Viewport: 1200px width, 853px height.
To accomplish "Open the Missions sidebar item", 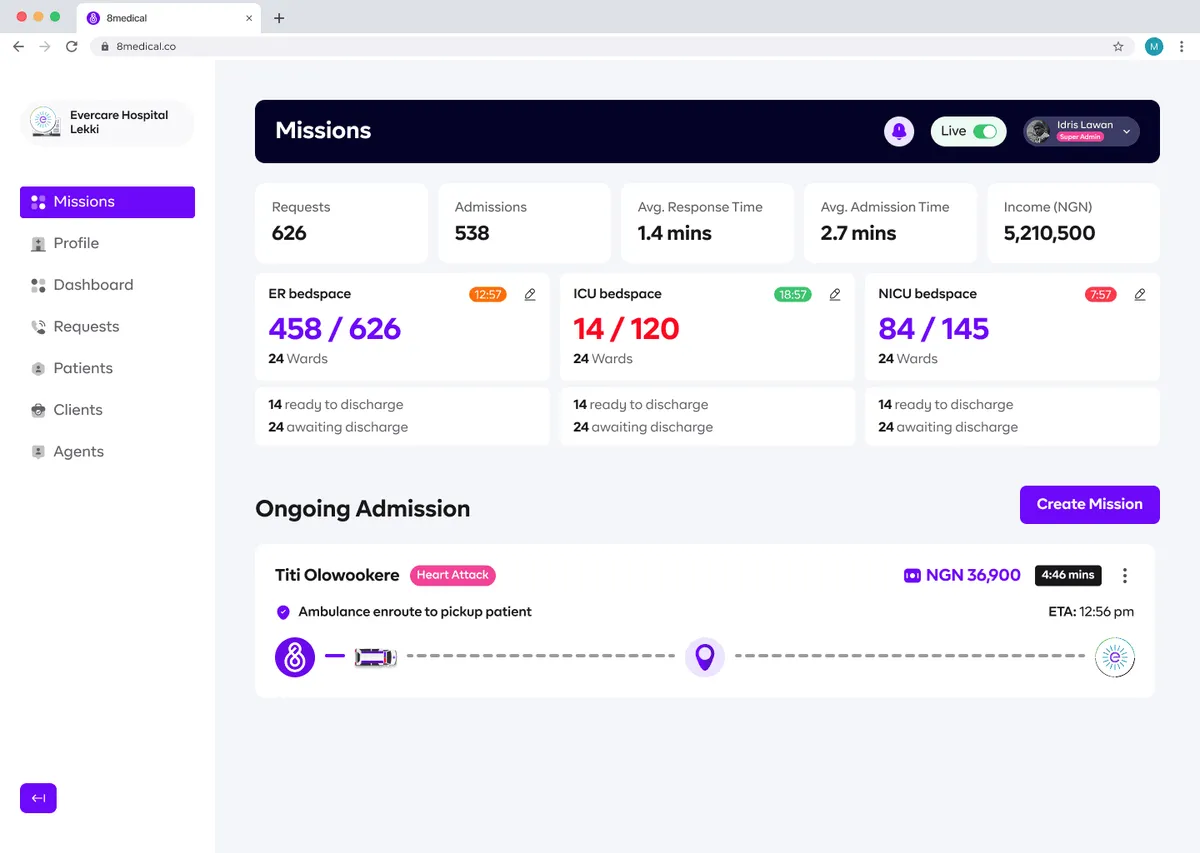I will 107,202.
